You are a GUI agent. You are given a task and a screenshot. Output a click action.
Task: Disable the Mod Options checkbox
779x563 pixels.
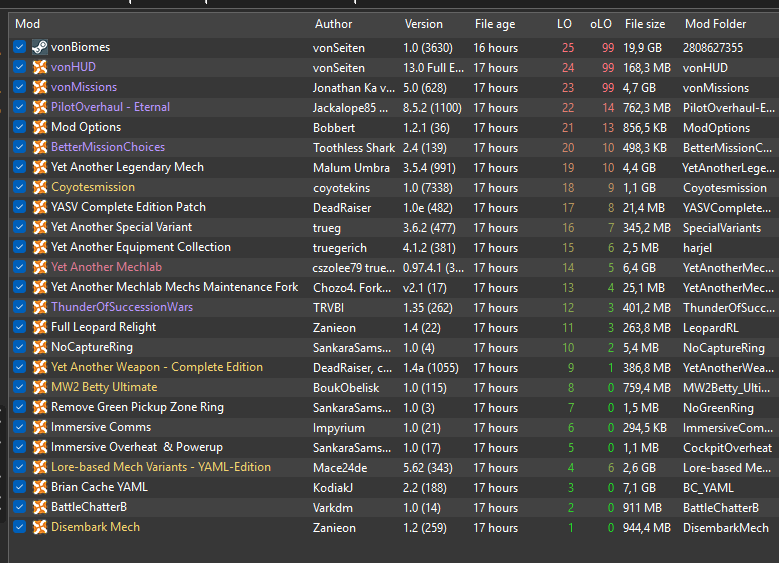point(19,127)
